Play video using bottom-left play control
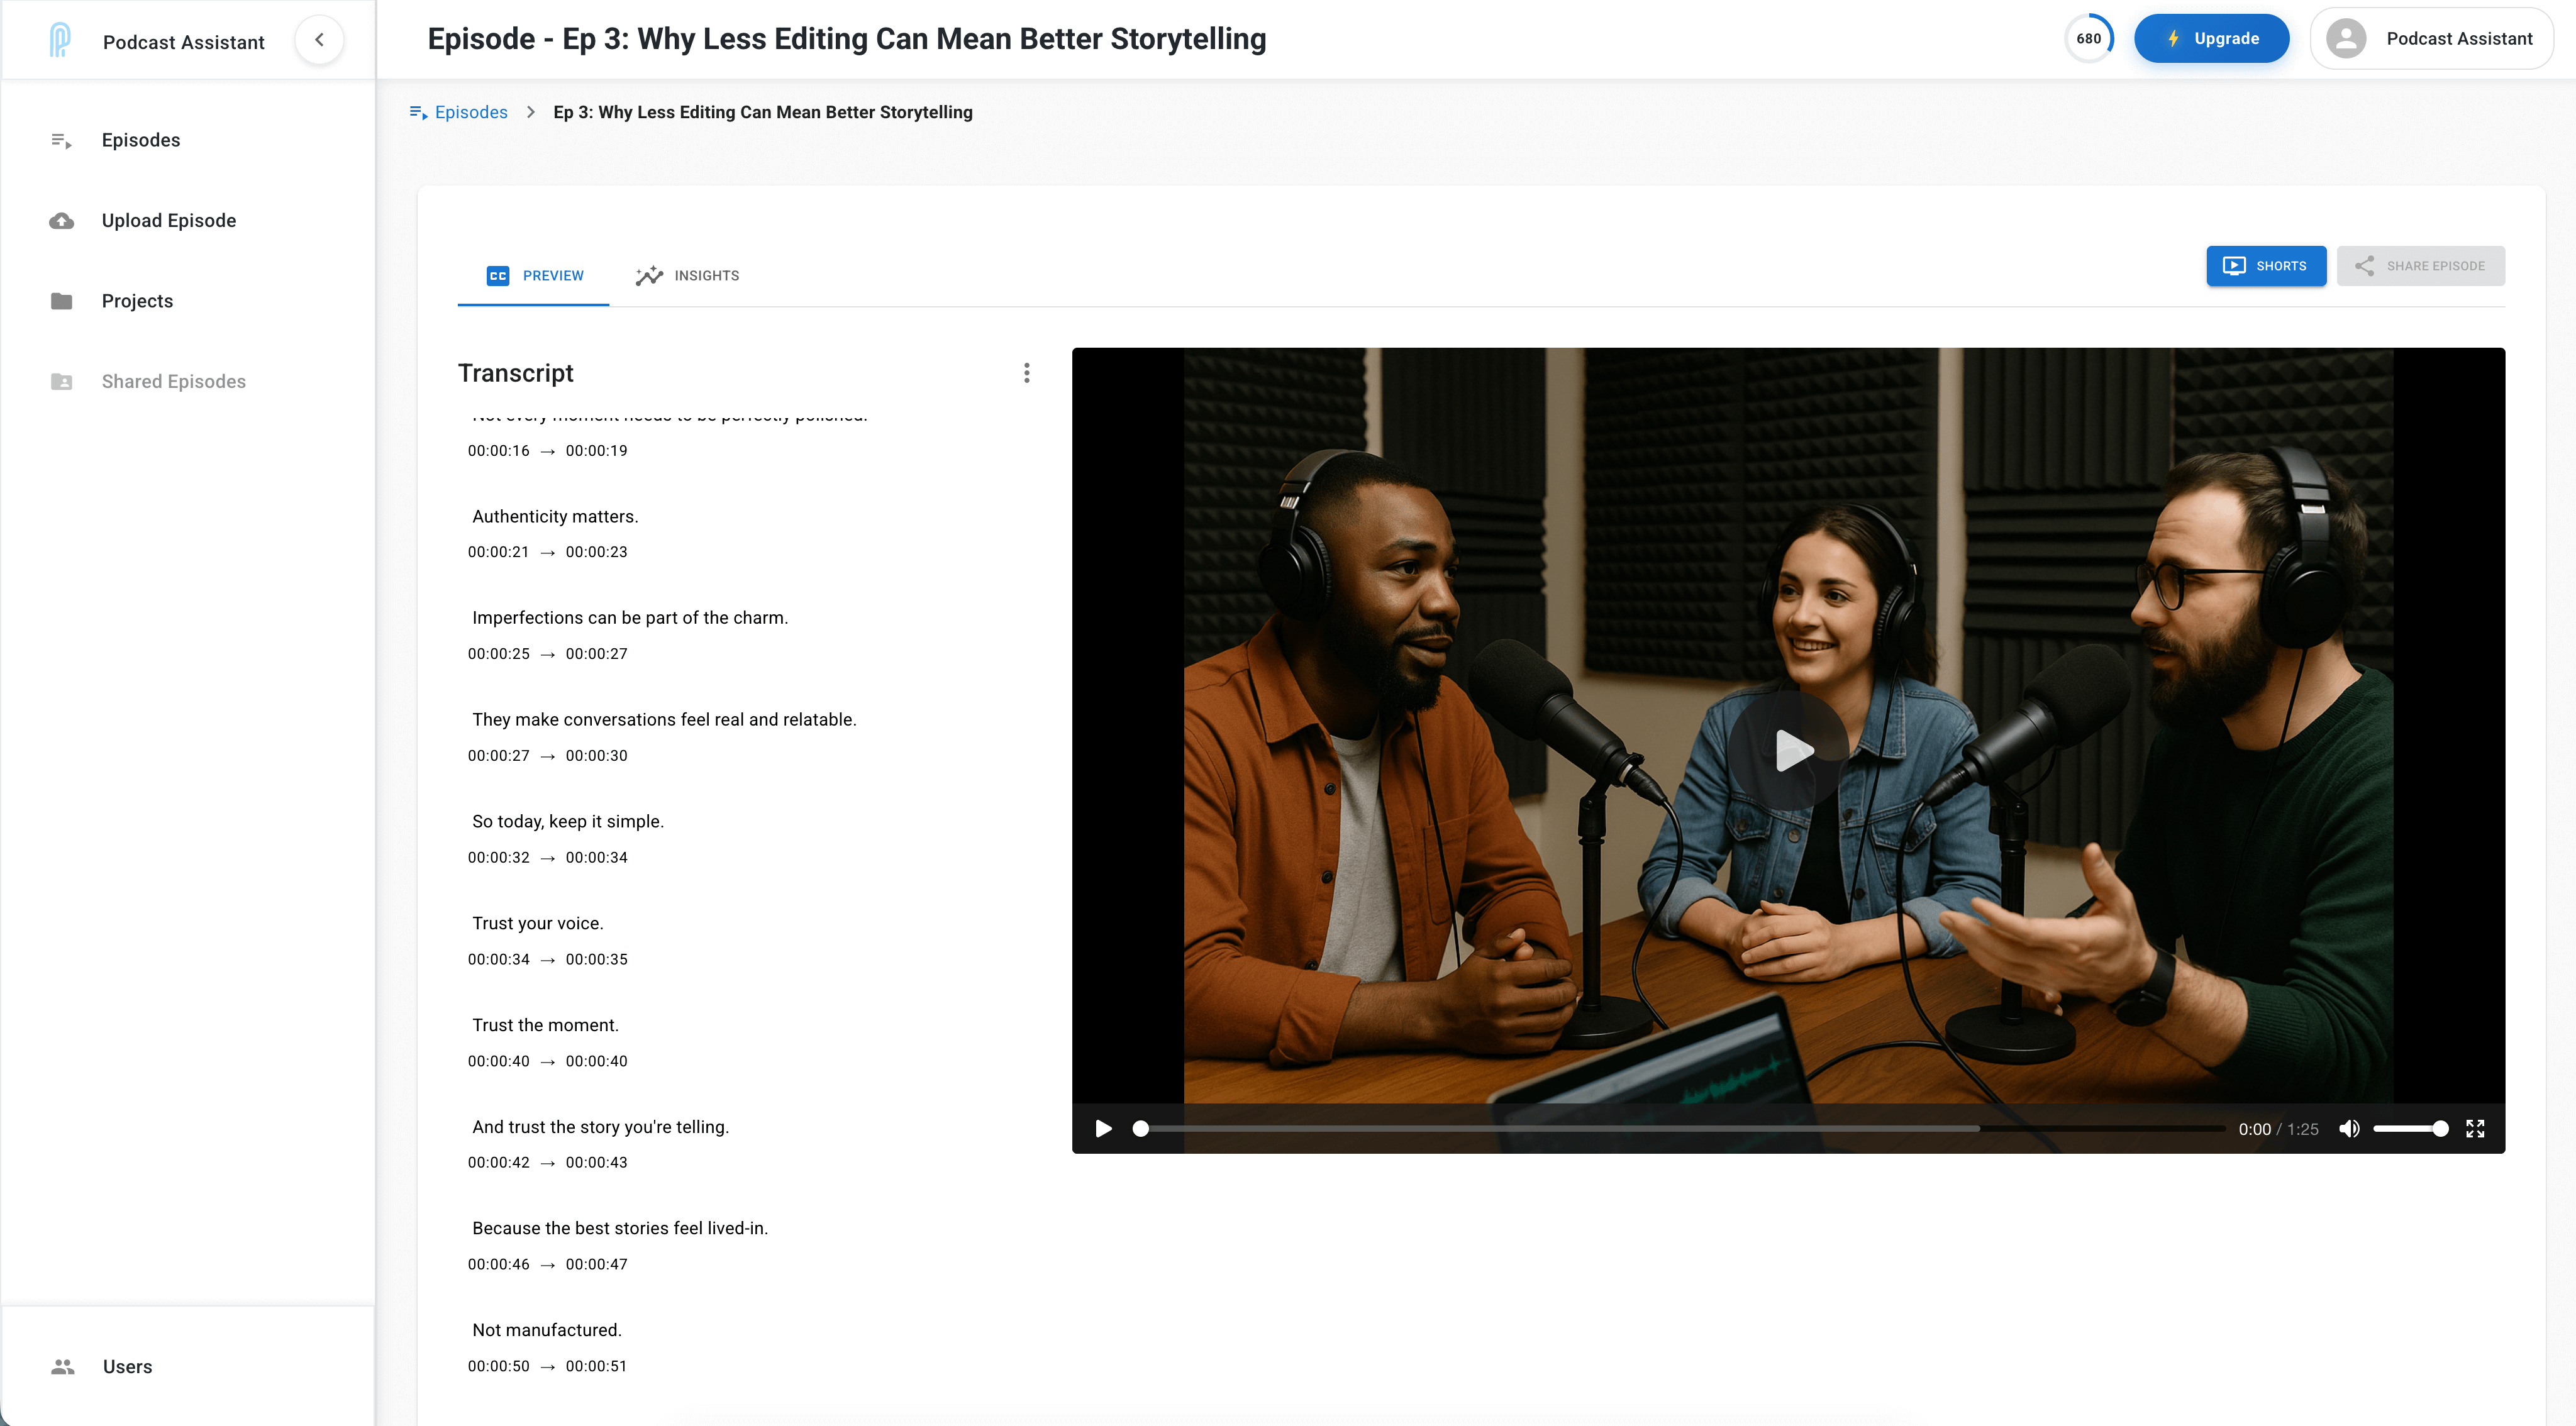 pyautogui.click(x=1103, y=1129)
